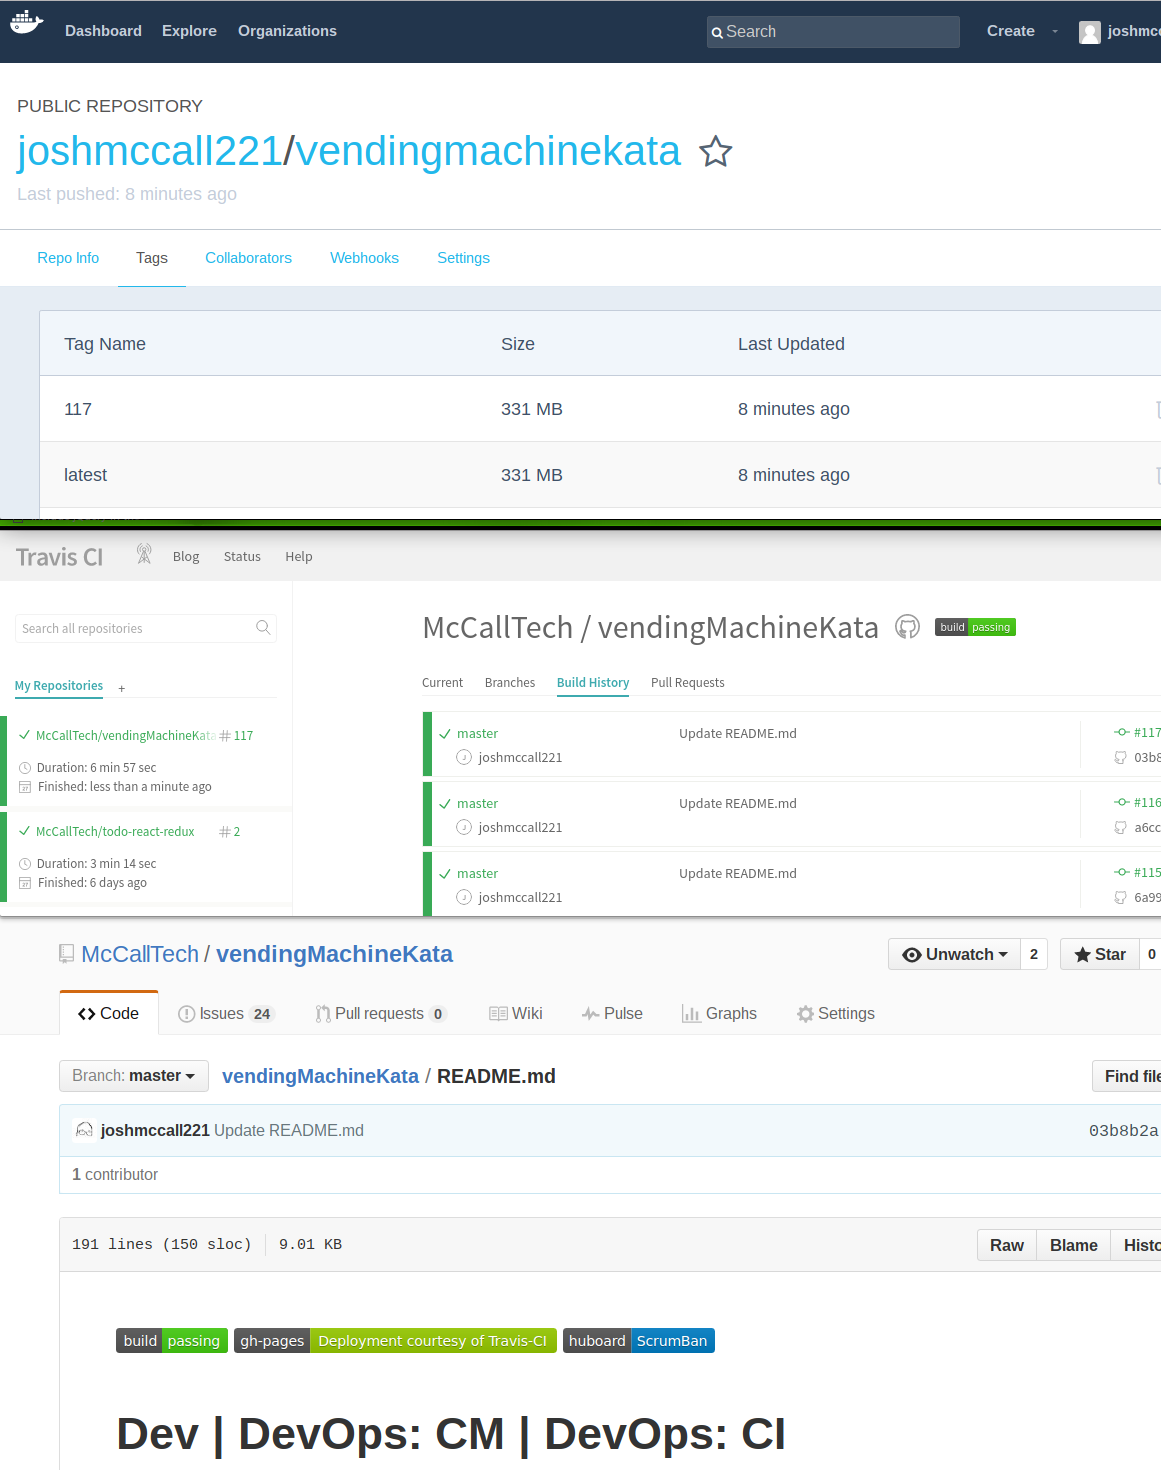Switch to the Build History tab
This screenshot has height=1470, width=1161.
[593, 682]
